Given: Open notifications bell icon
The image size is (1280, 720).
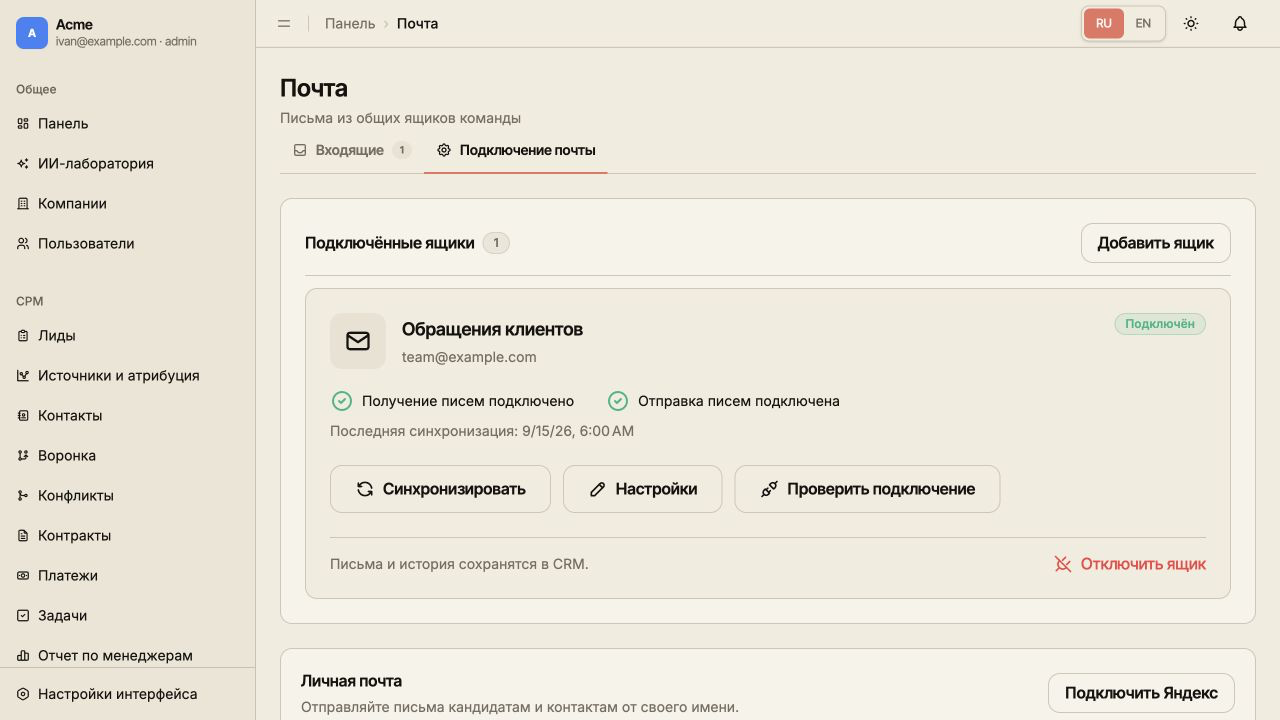Looking at the screenshot, I should coord(1240,23).
